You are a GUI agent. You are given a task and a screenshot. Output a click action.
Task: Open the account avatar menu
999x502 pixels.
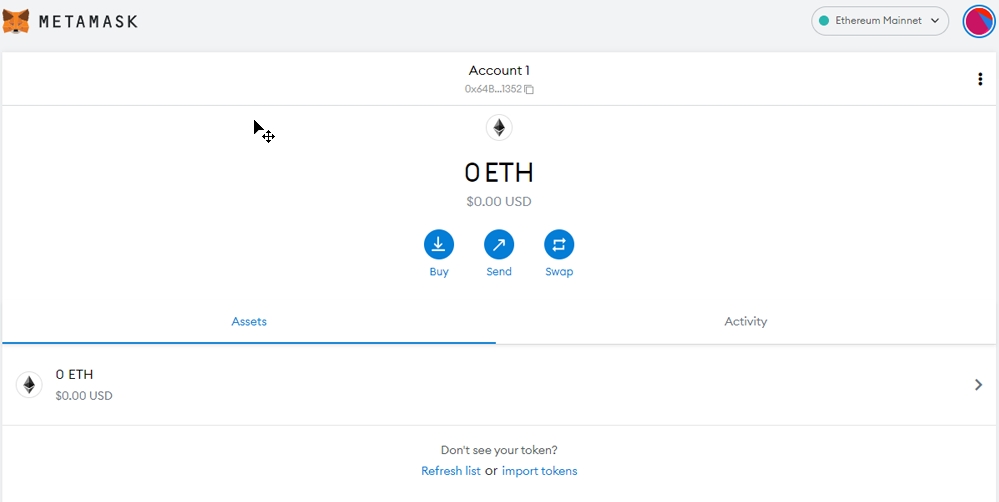978,21
